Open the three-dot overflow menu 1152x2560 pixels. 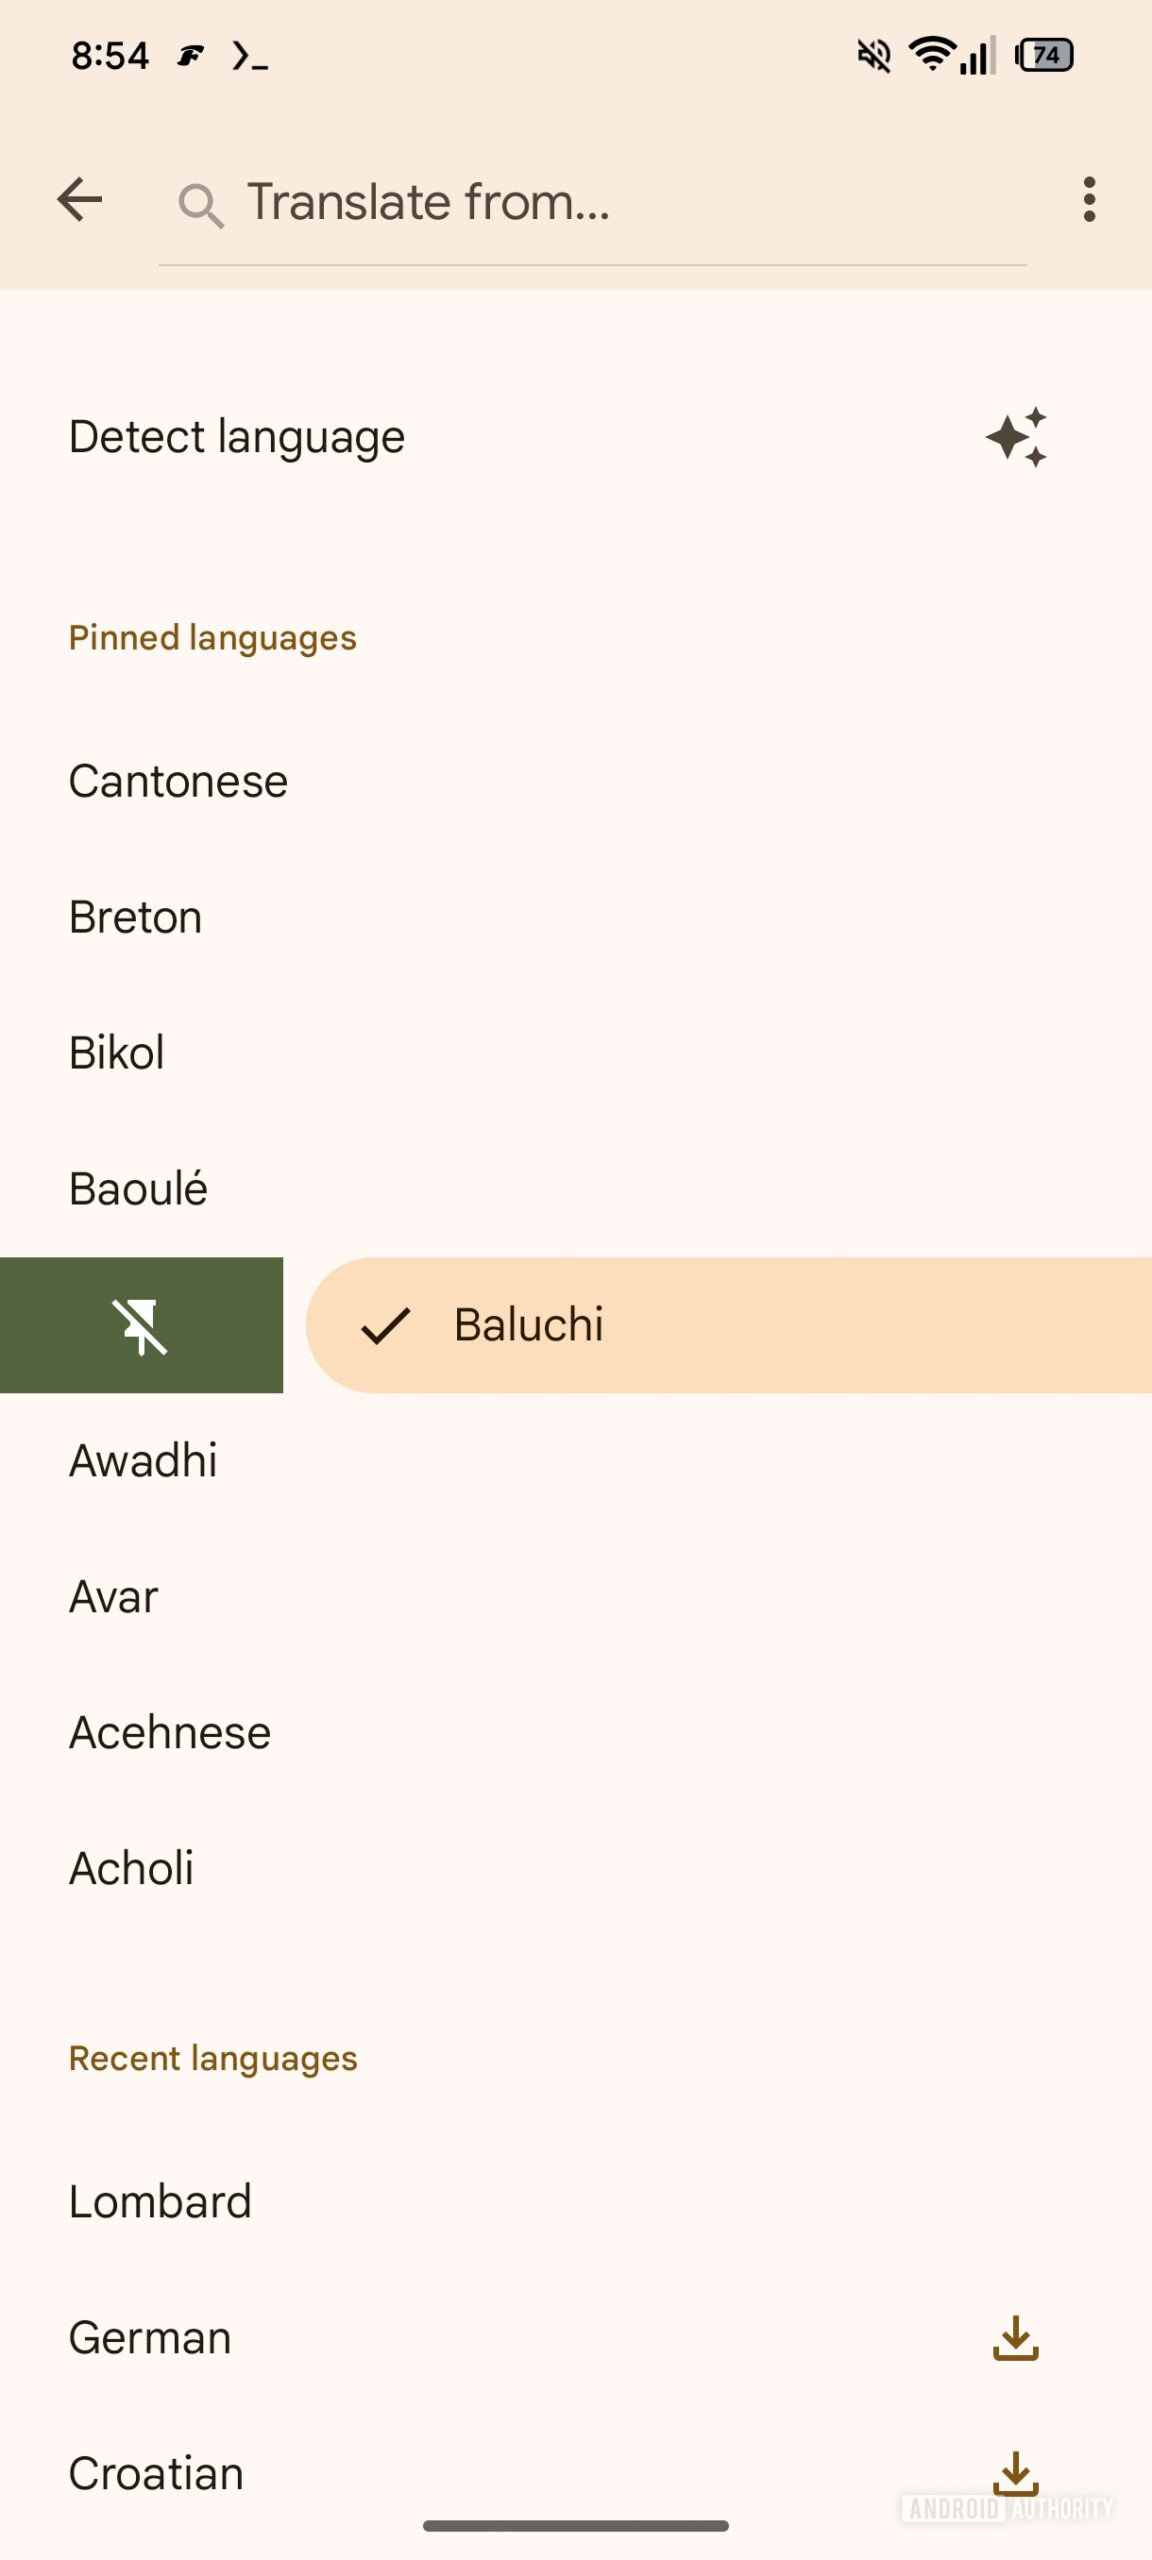1089,199
